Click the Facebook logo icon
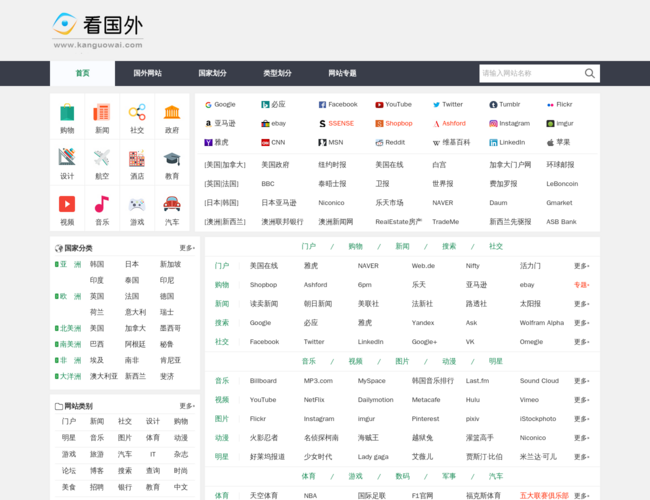 click(322, 105)
